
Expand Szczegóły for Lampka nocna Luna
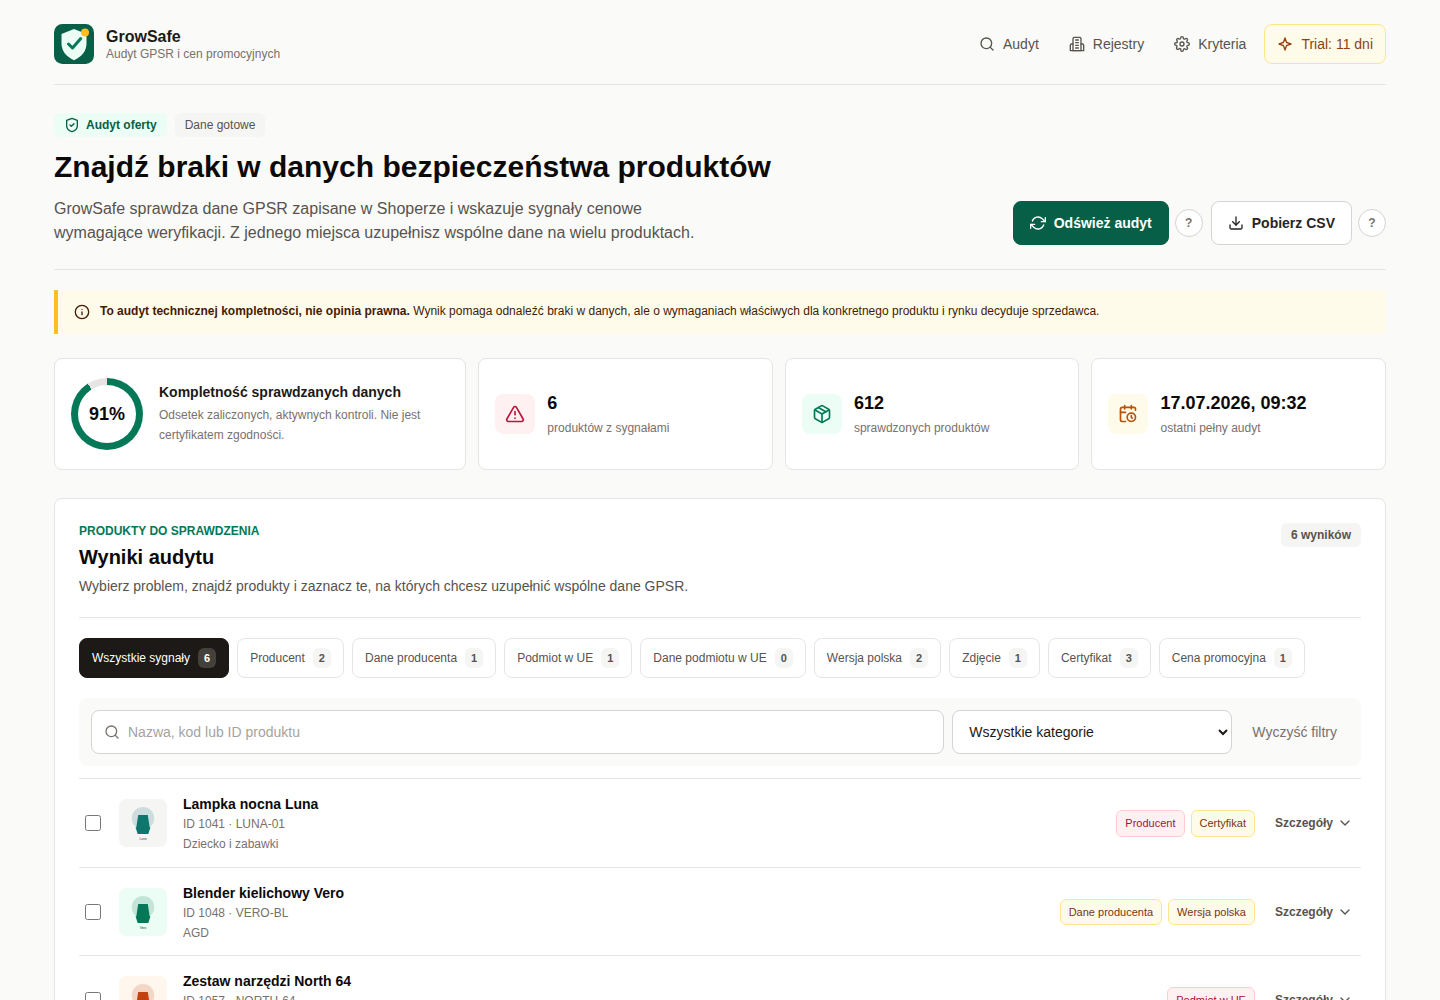1312,823
